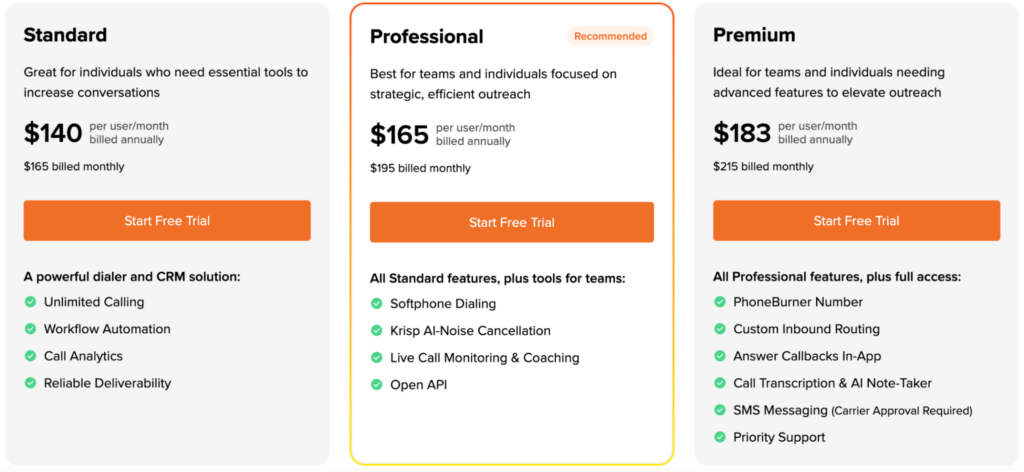Start Free Trial for the Professional plan
The image size is (1024, 472).
tap(511, 222)
